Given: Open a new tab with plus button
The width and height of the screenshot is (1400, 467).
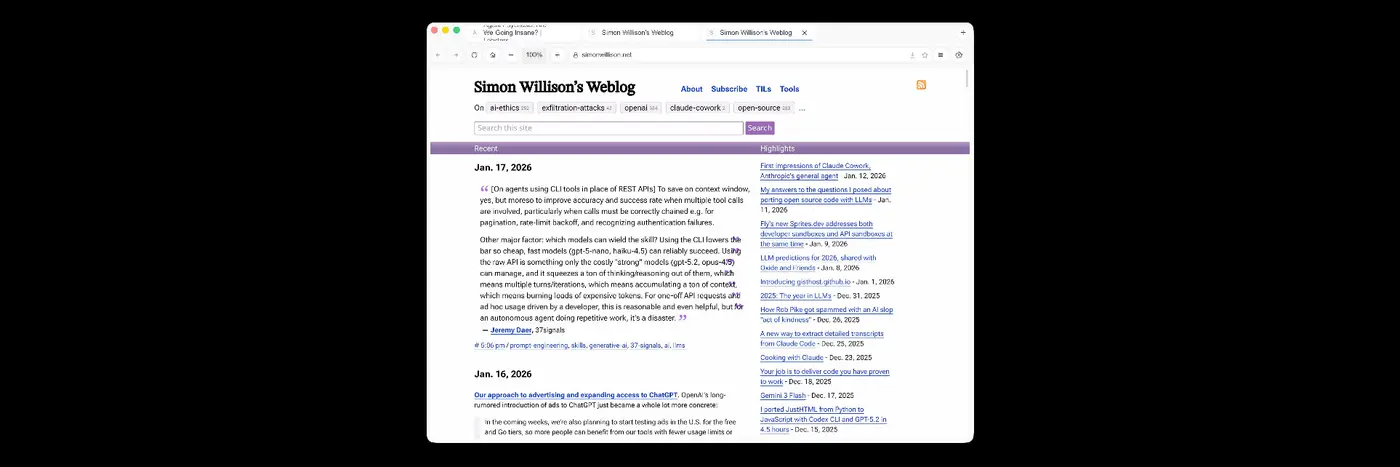Looking at the screenshot, I should [963, 32].
